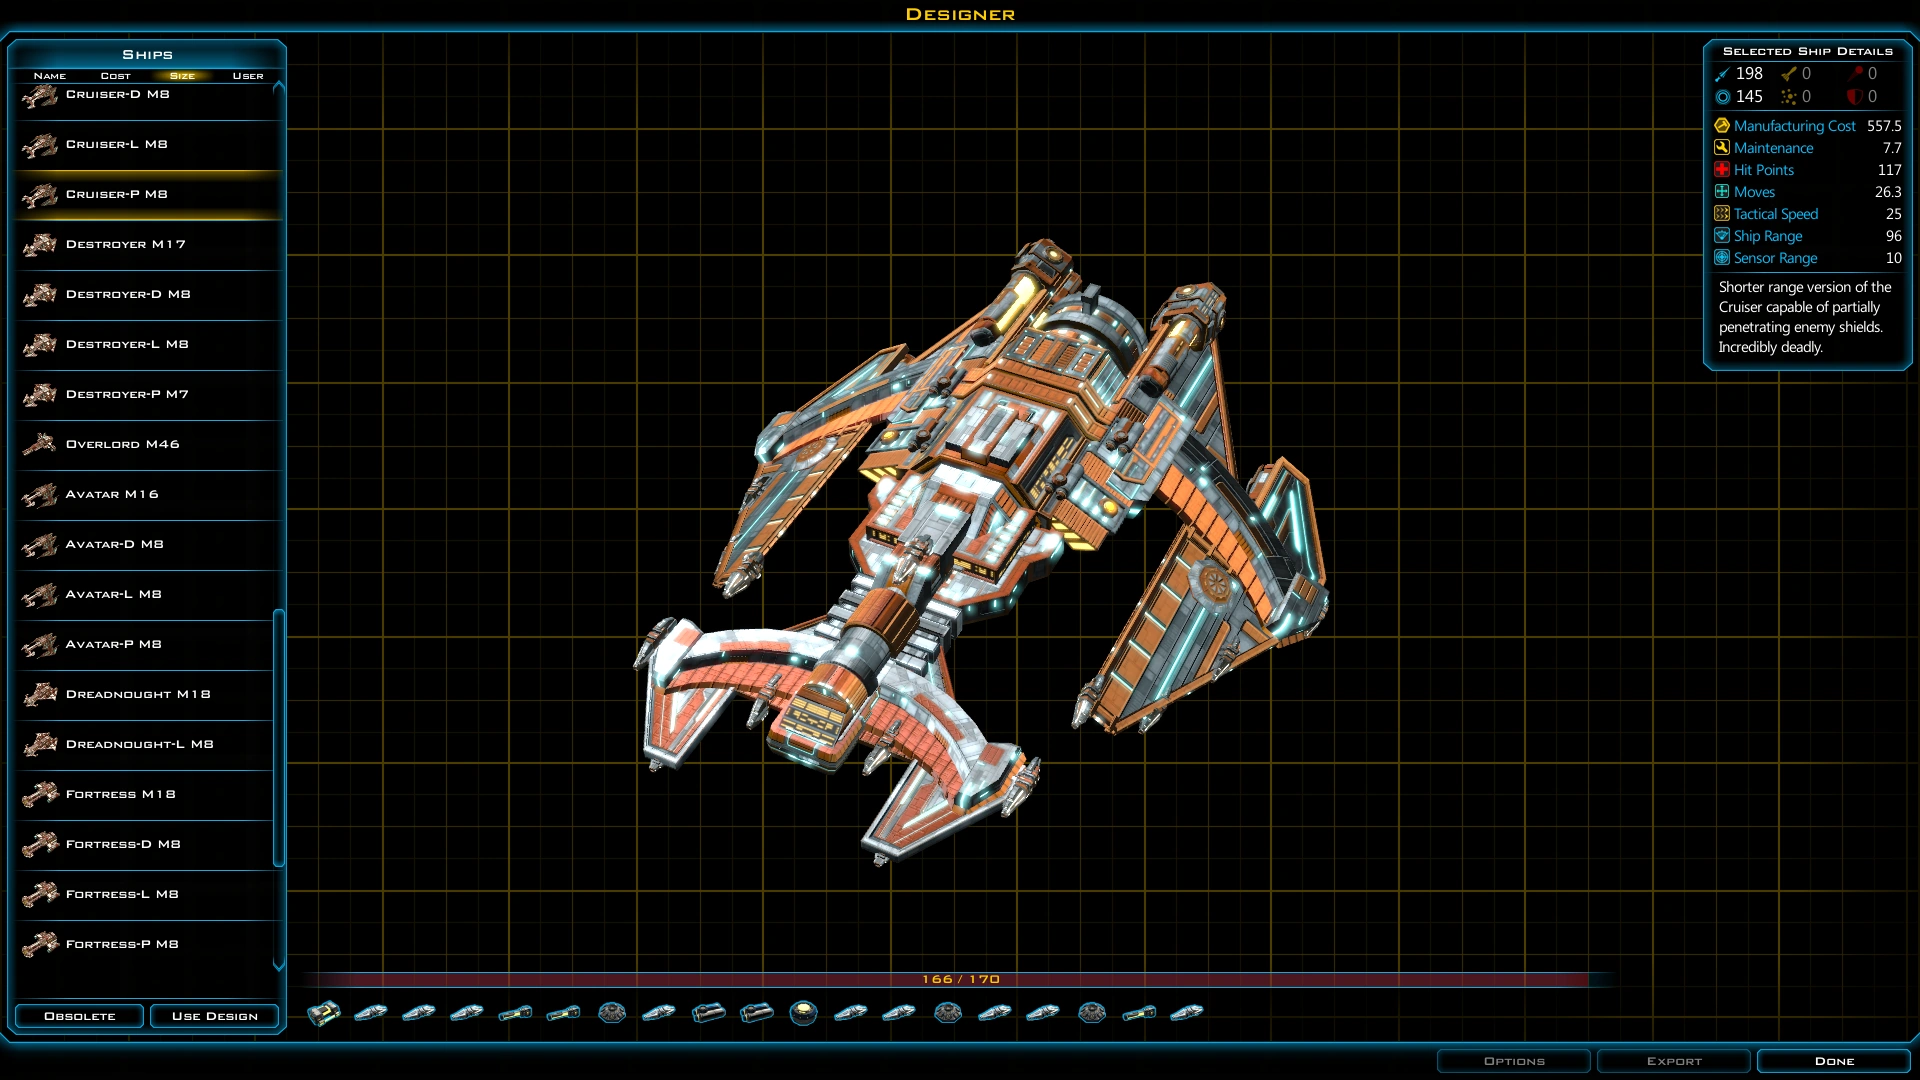Click the Tactical Speed icon
Screen dimensions: 1920x1080
coord(1722,214)
